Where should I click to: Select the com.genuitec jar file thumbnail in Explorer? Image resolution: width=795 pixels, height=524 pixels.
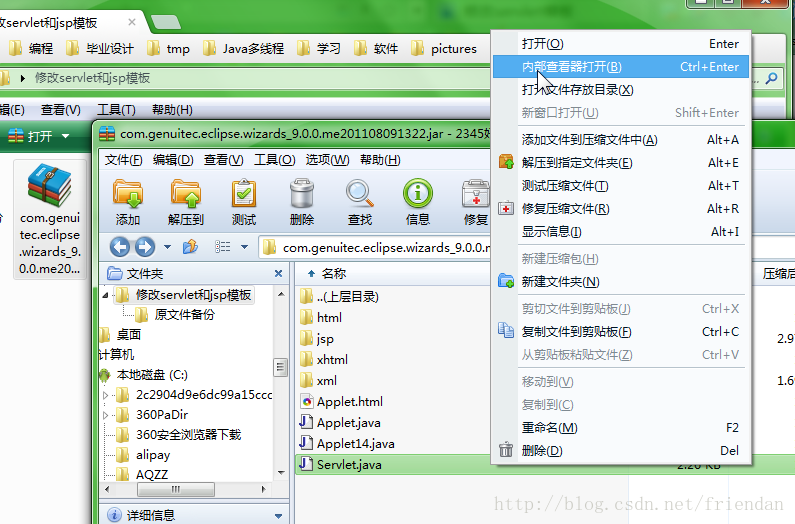50,219
